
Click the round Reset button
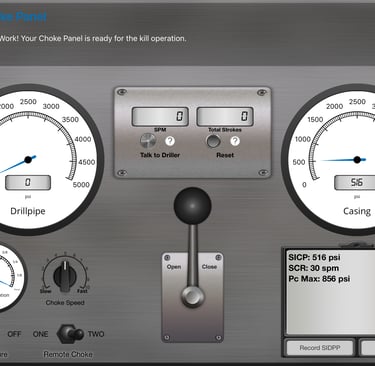[x=213, y=141]
